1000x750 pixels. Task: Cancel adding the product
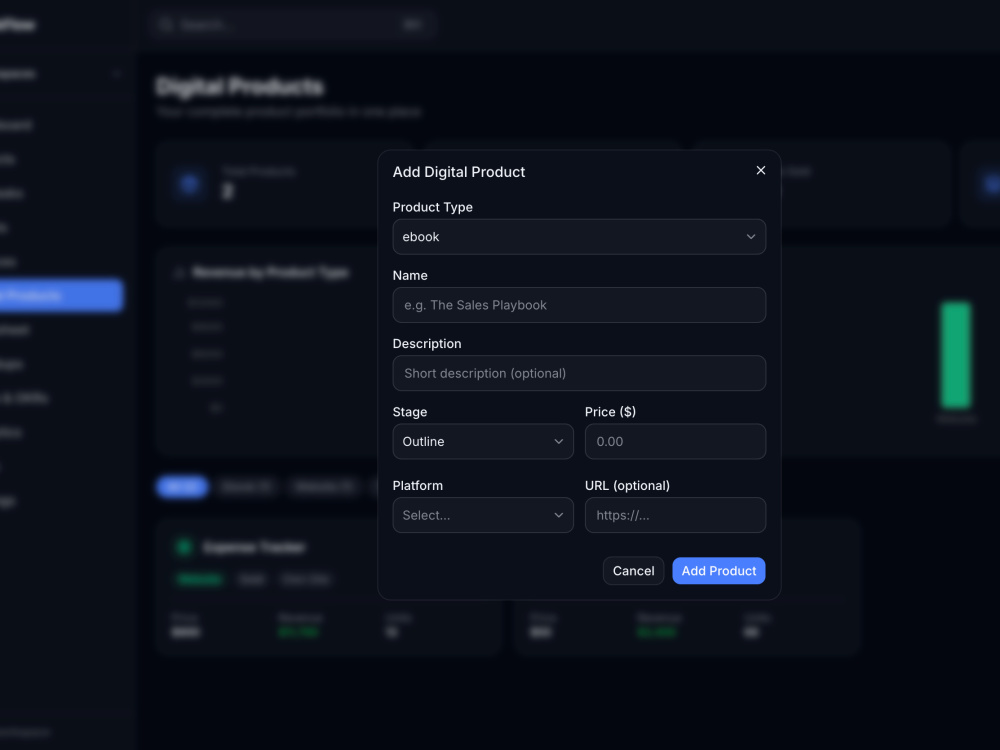click(633, 571)
